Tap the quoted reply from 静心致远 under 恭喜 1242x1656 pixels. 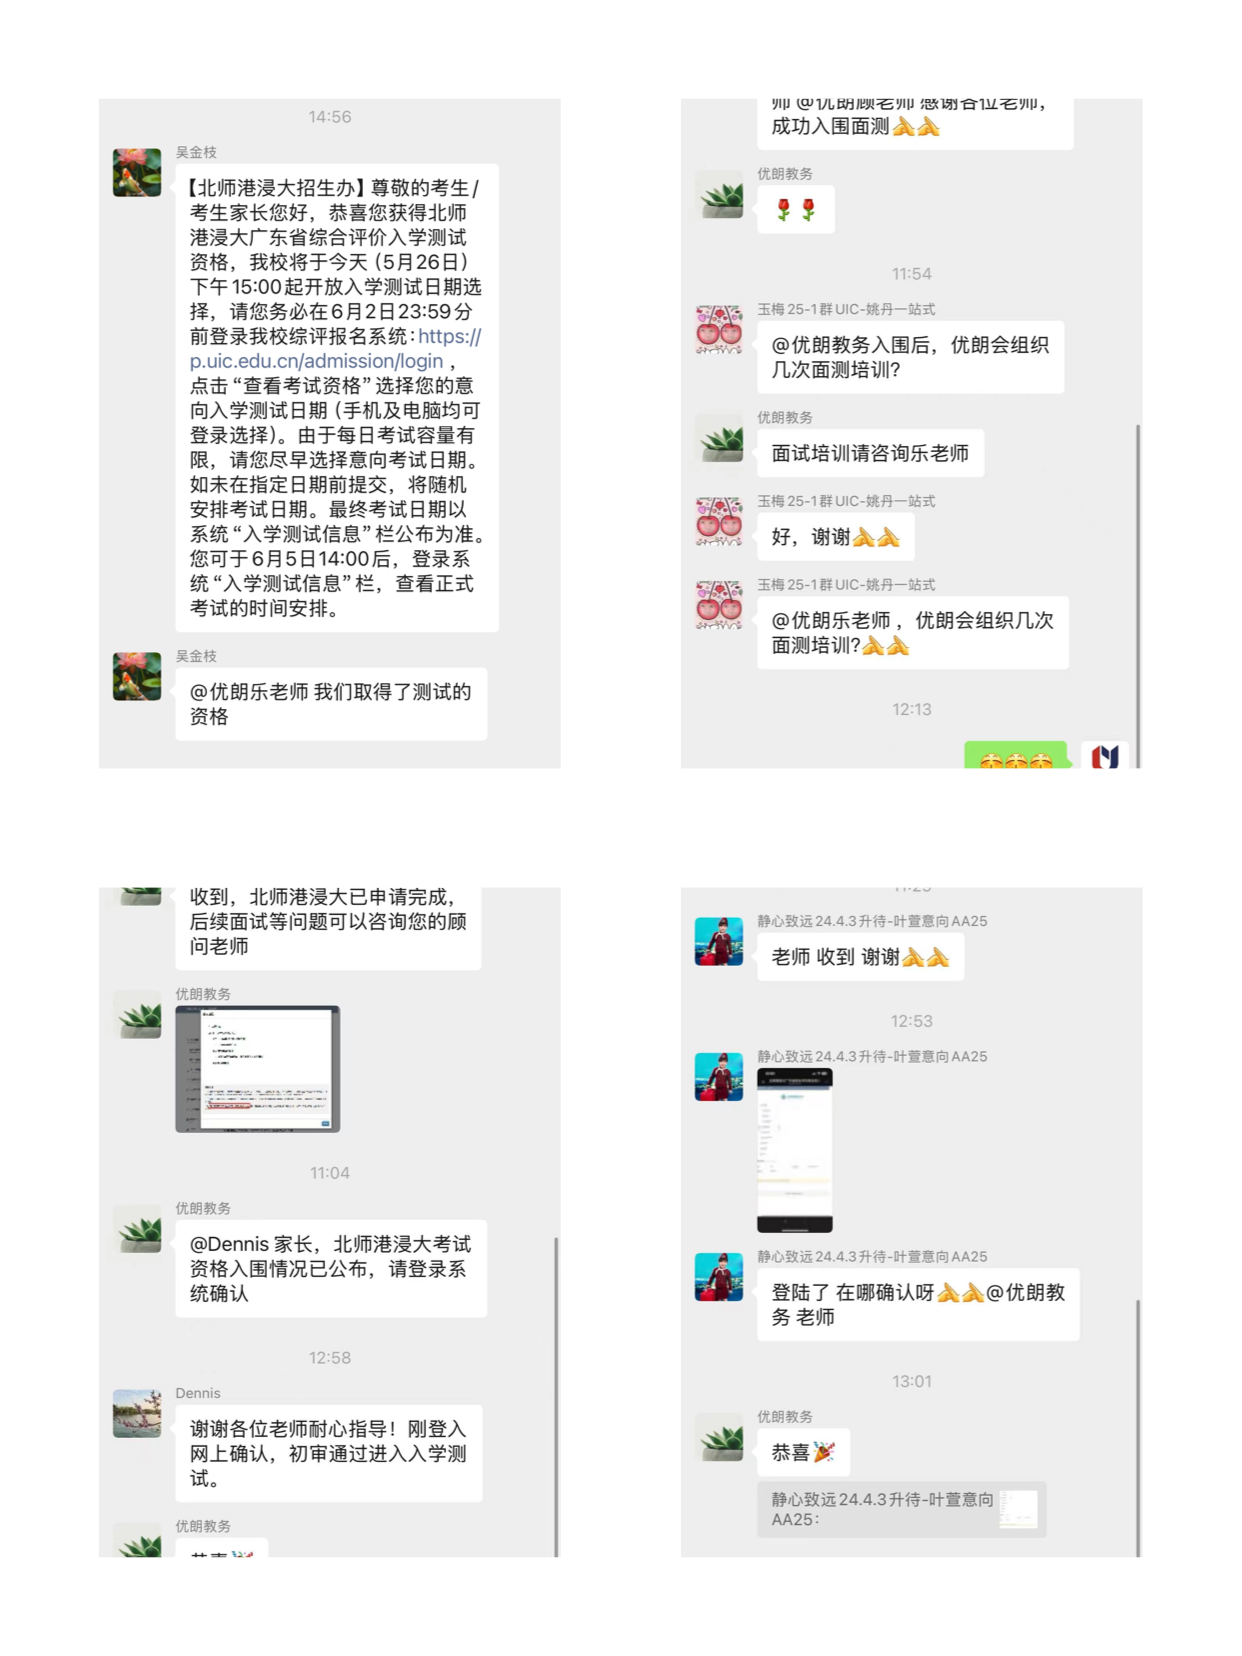tap(902, 1509)
